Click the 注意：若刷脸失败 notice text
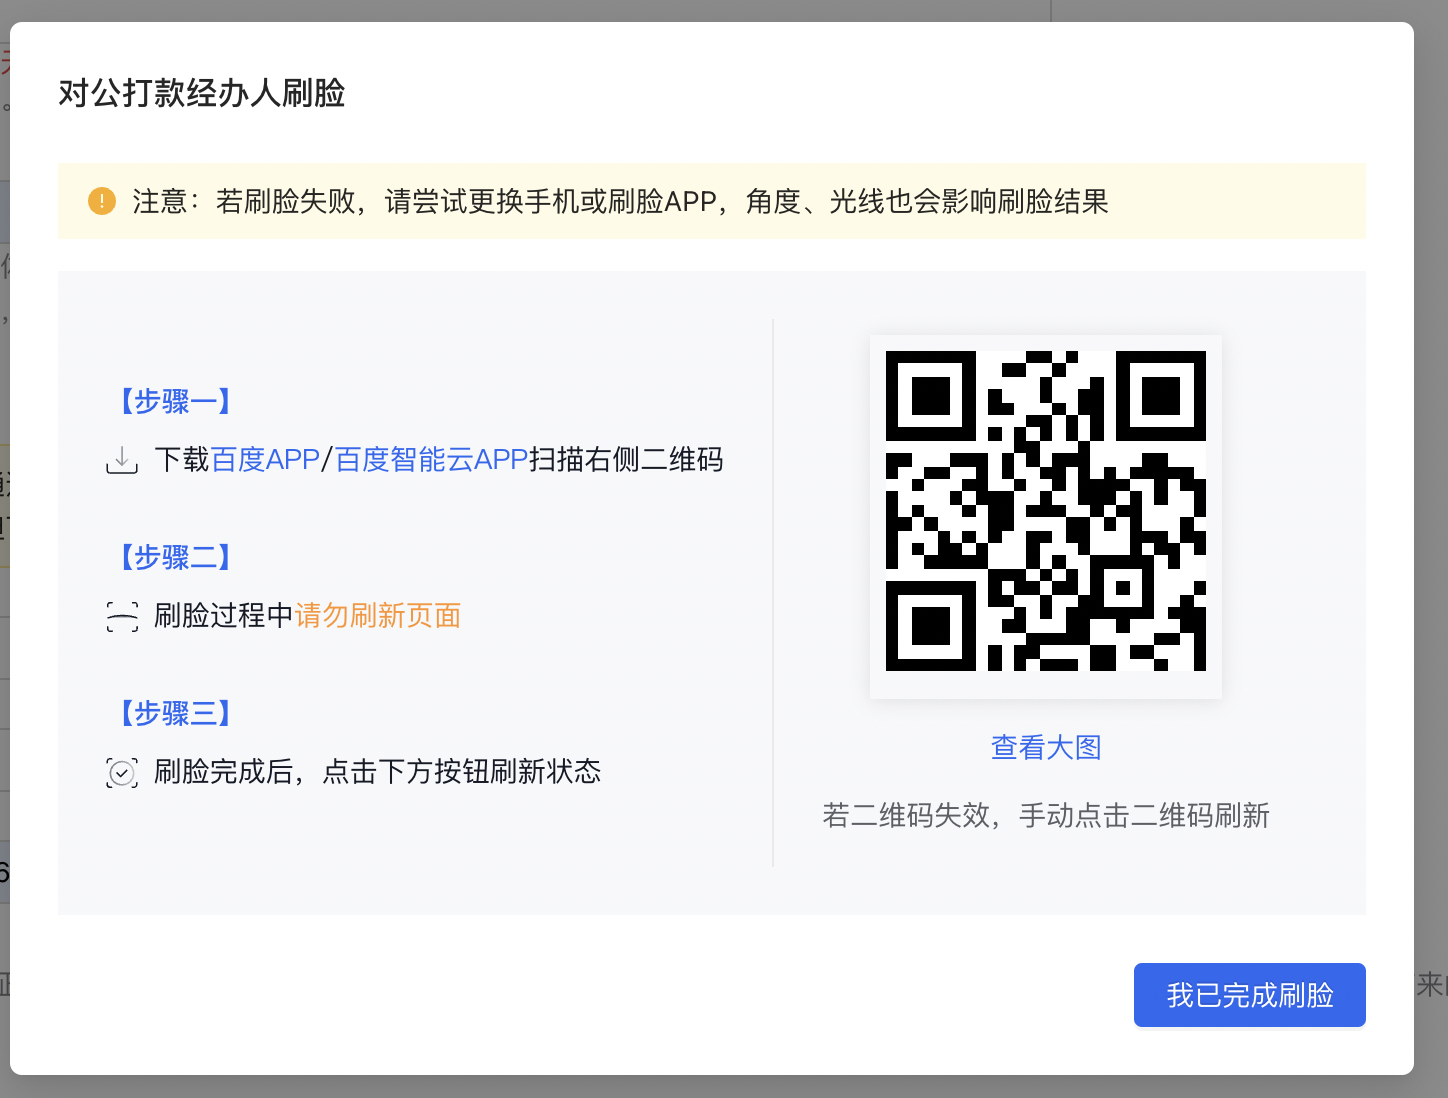Viewport: 1448px width, 1098px height. pyautogui.click(x=621, y=201)
